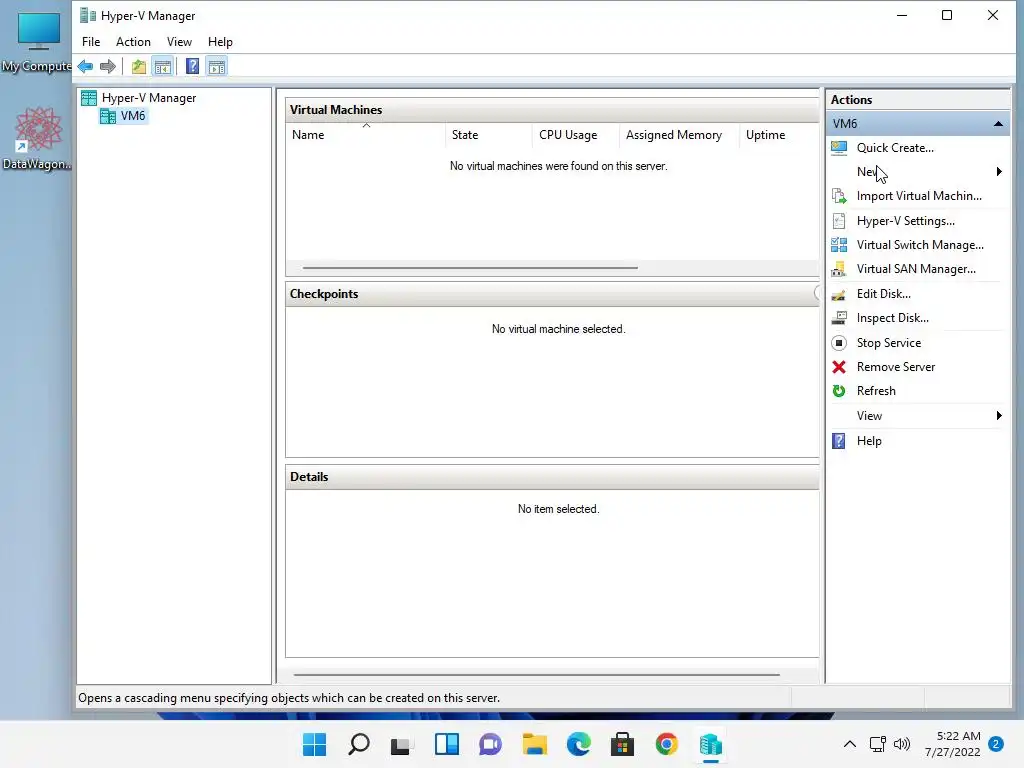Viewport: 1024px width, 768px height.
Task: Show hidden icons in the system tray
Action: click(850, 744)
